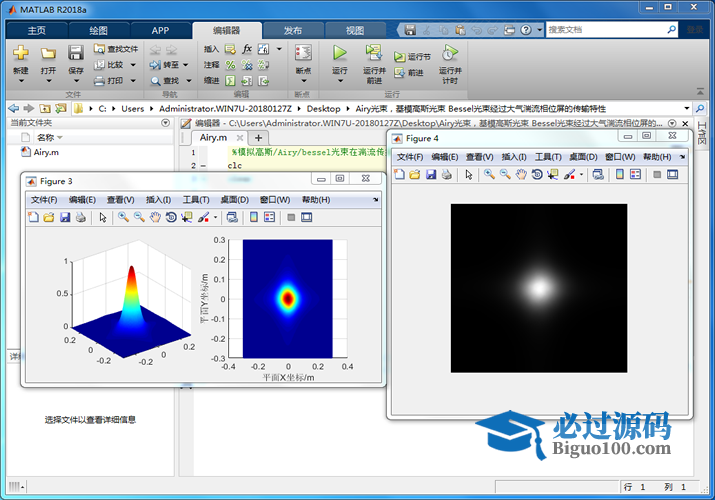Click link plot icon in Figure 4 toolbar
The width and height of the screenshot is (715, 500).
tap(598, 174)
